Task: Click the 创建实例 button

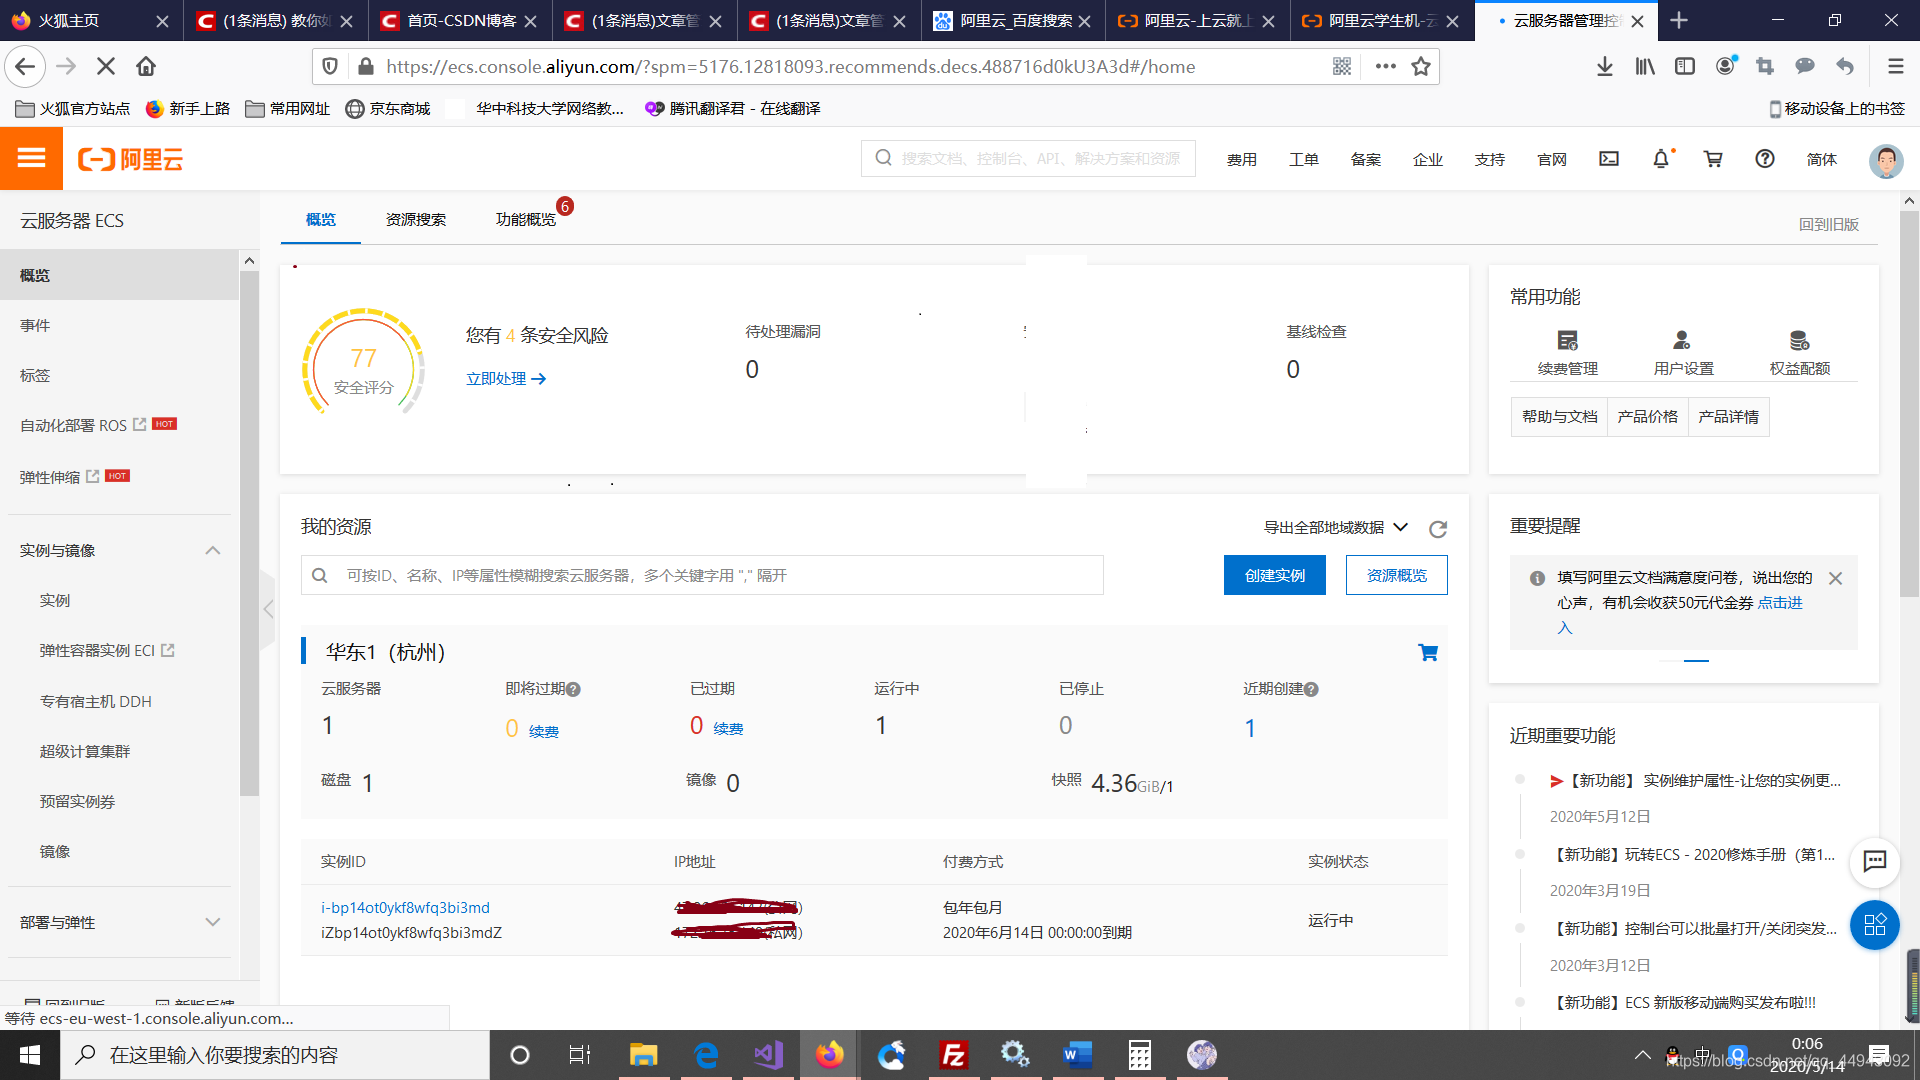Action: click(x=1275, y=575)
